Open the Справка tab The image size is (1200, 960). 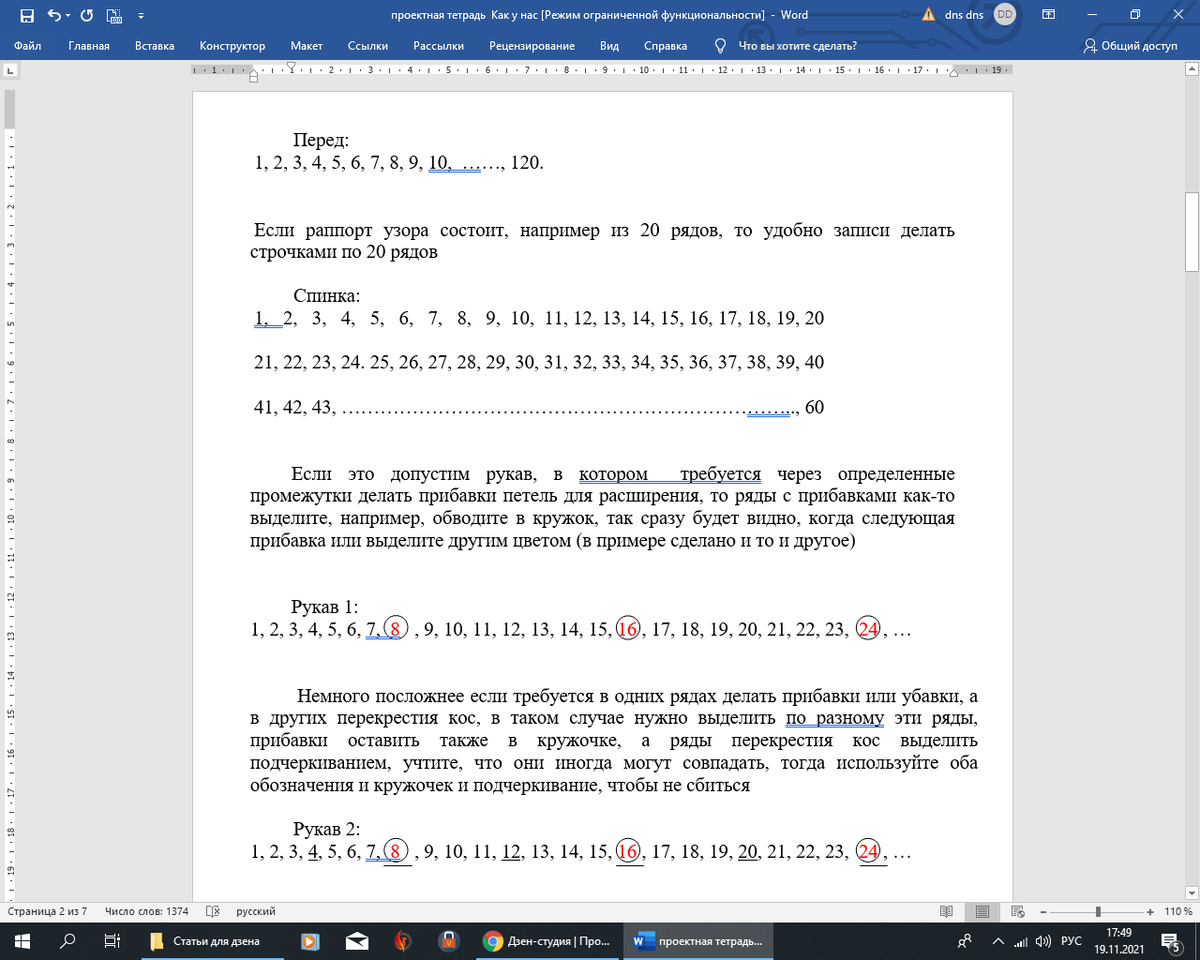(666, 46)
